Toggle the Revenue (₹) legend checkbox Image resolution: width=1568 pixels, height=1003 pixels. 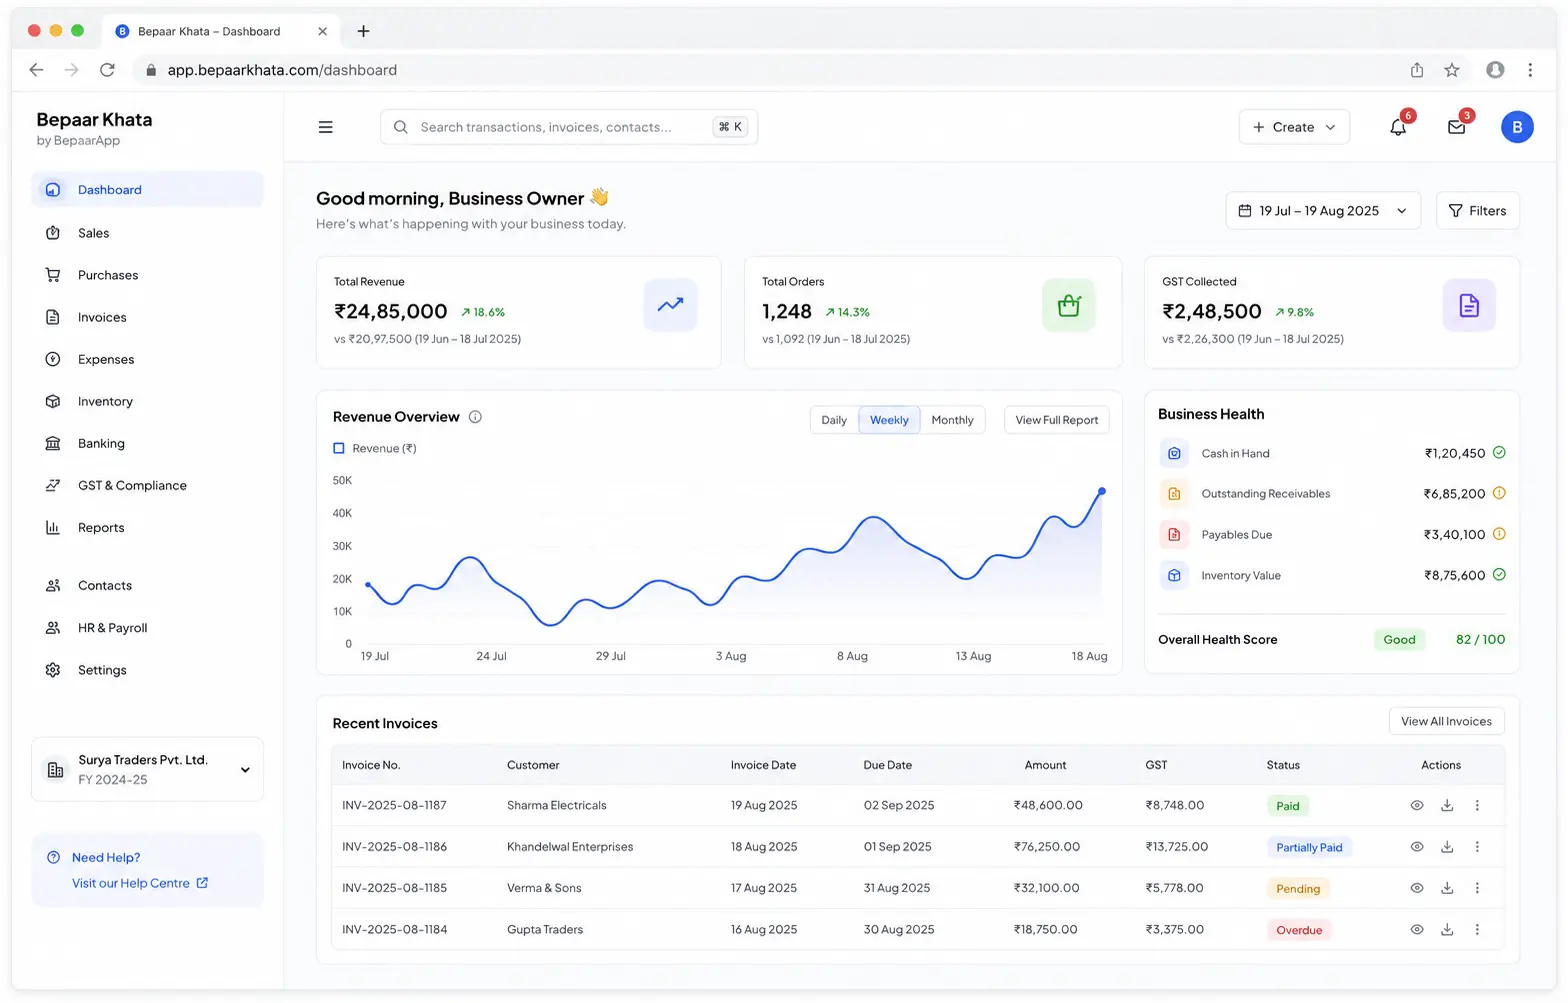click(339, 448)
